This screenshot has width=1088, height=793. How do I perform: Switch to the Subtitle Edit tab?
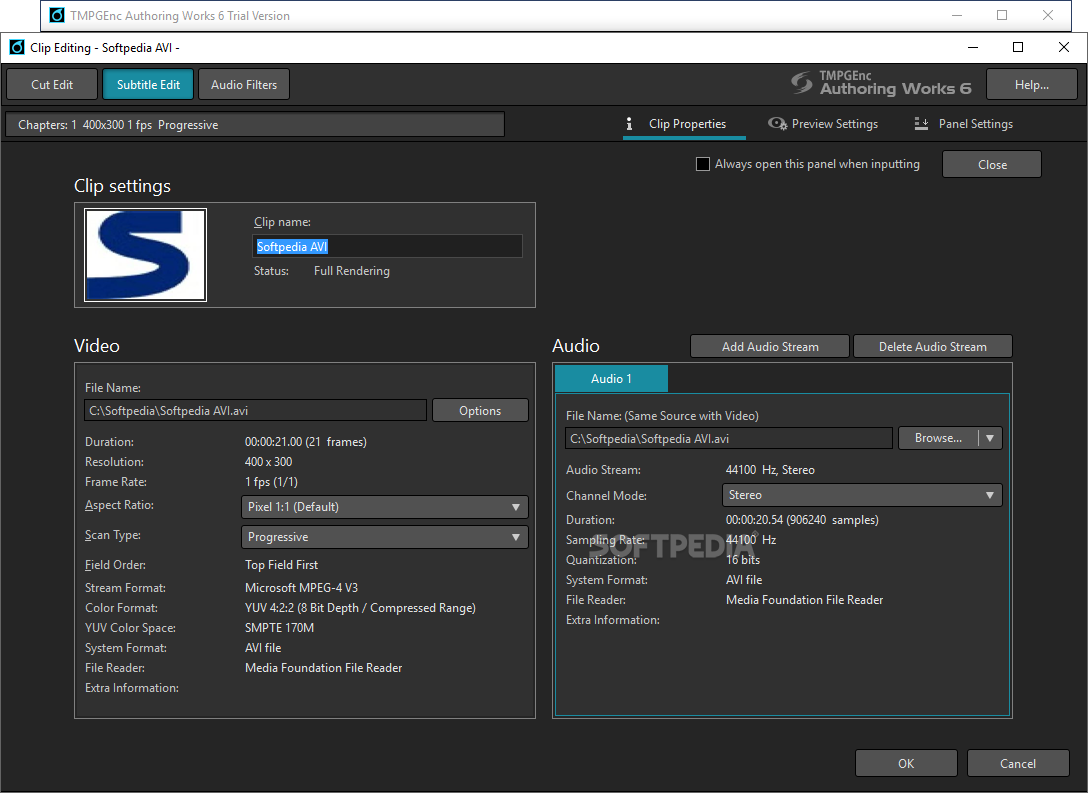148,85
